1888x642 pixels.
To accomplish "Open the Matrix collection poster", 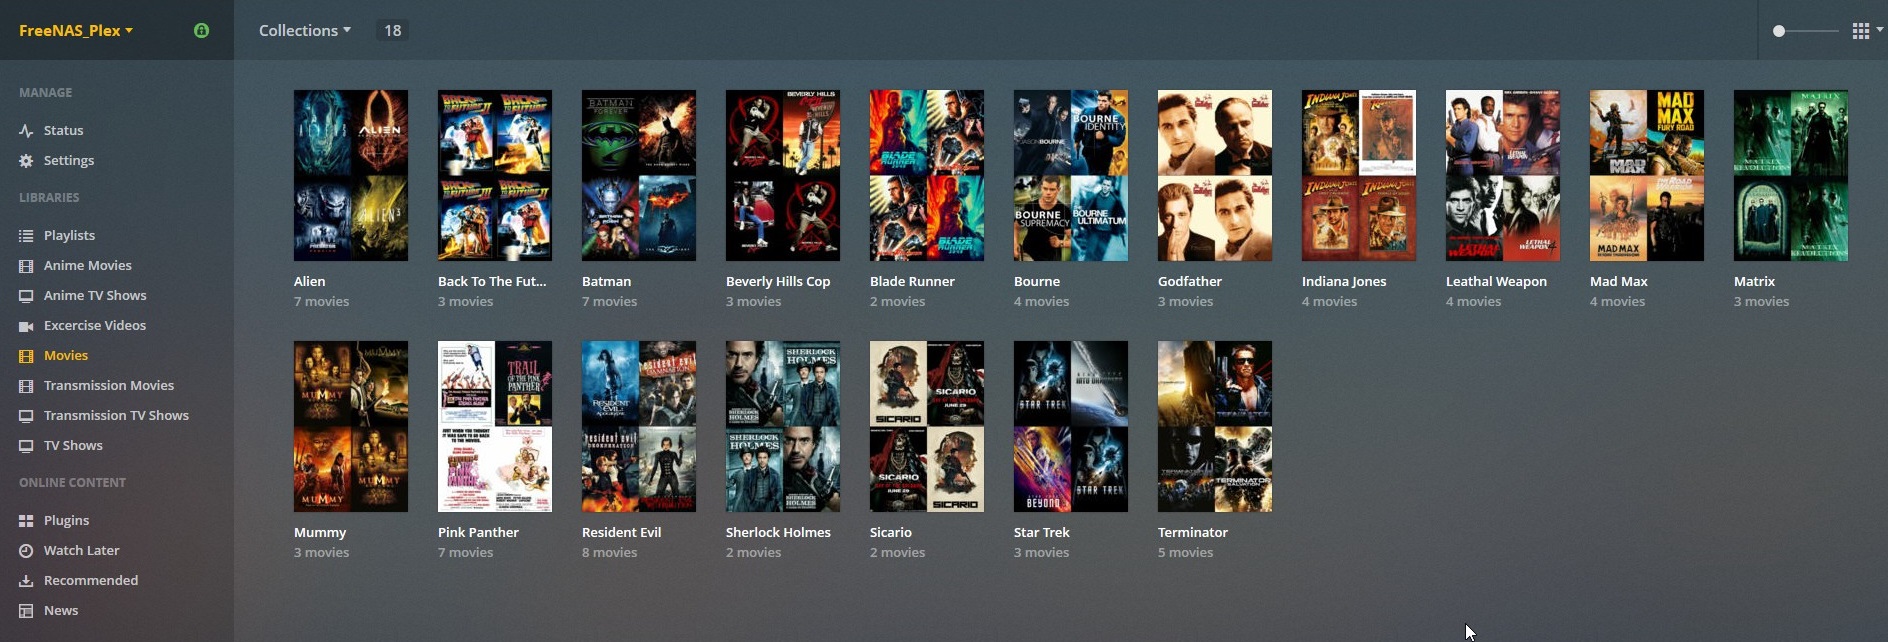I will pos(1791,175).
